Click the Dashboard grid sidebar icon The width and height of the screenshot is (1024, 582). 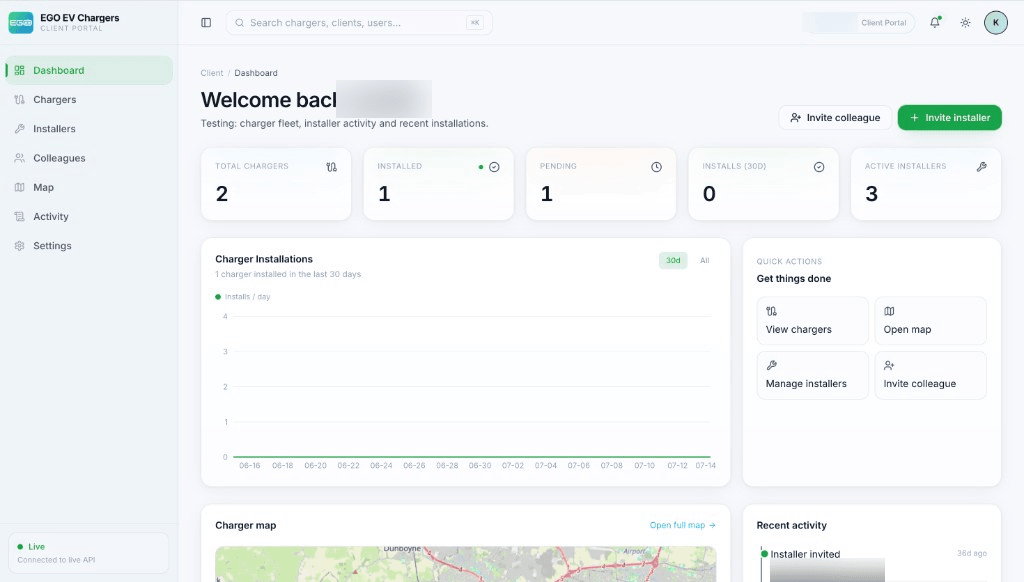point(20,71)
